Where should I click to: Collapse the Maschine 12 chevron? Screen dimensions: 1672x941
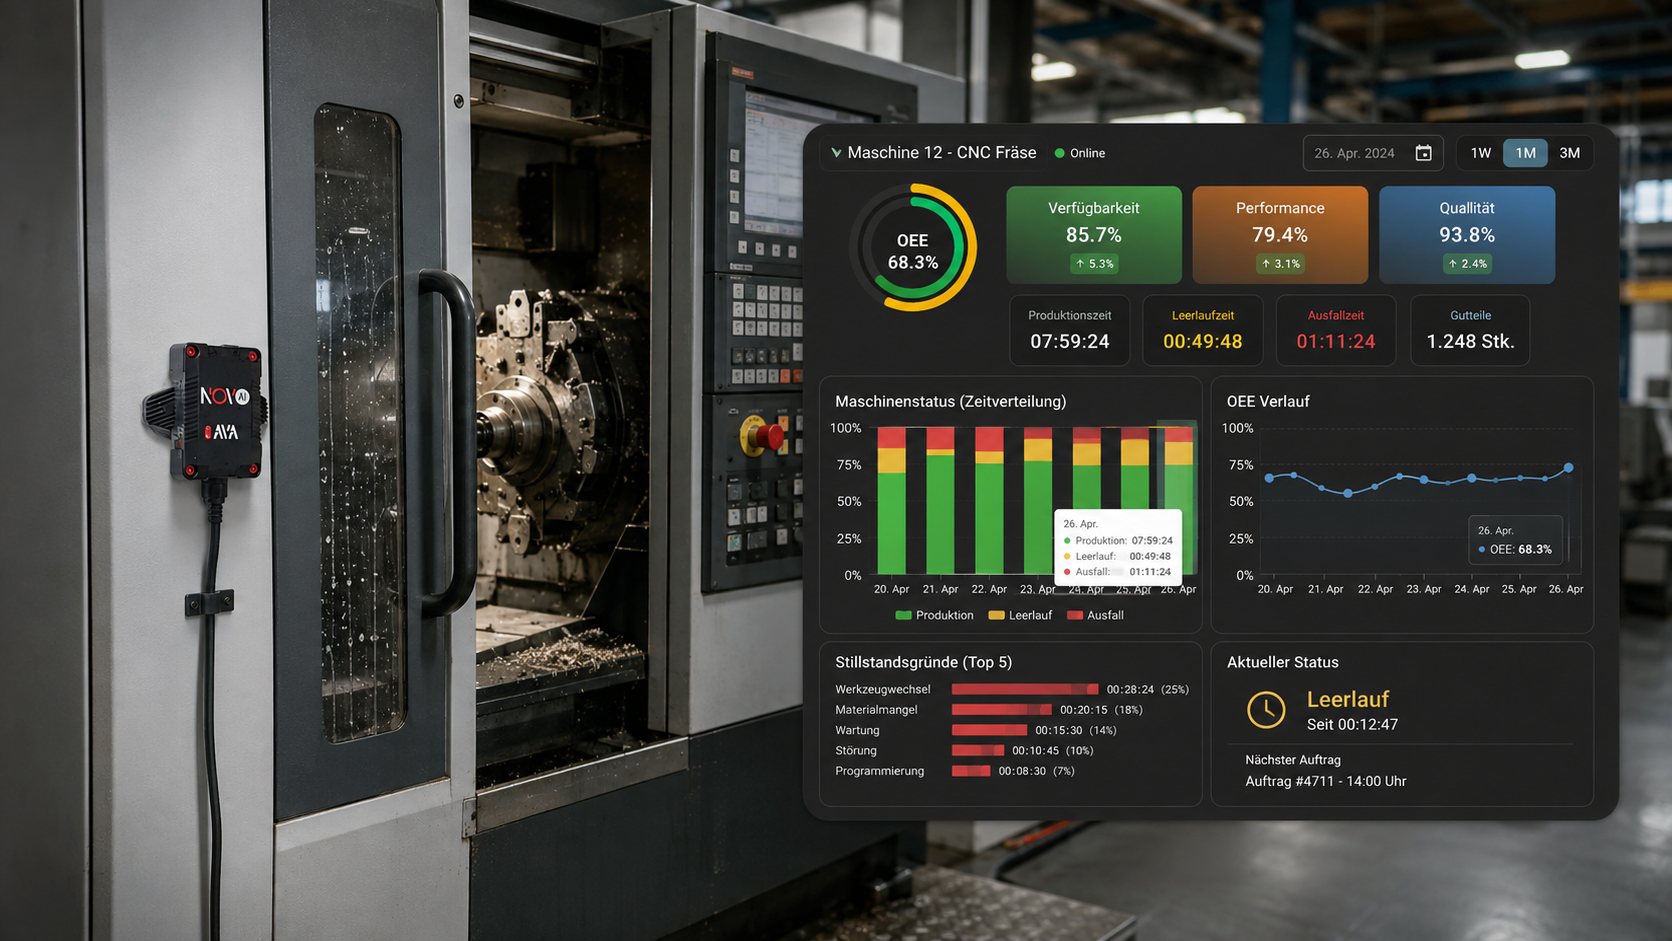point(836,153)
